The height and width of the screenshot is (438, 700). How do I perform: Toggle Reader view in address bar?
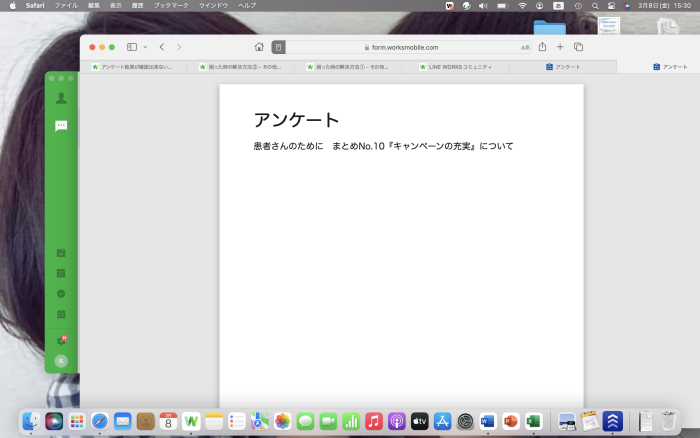pos(278,47)
